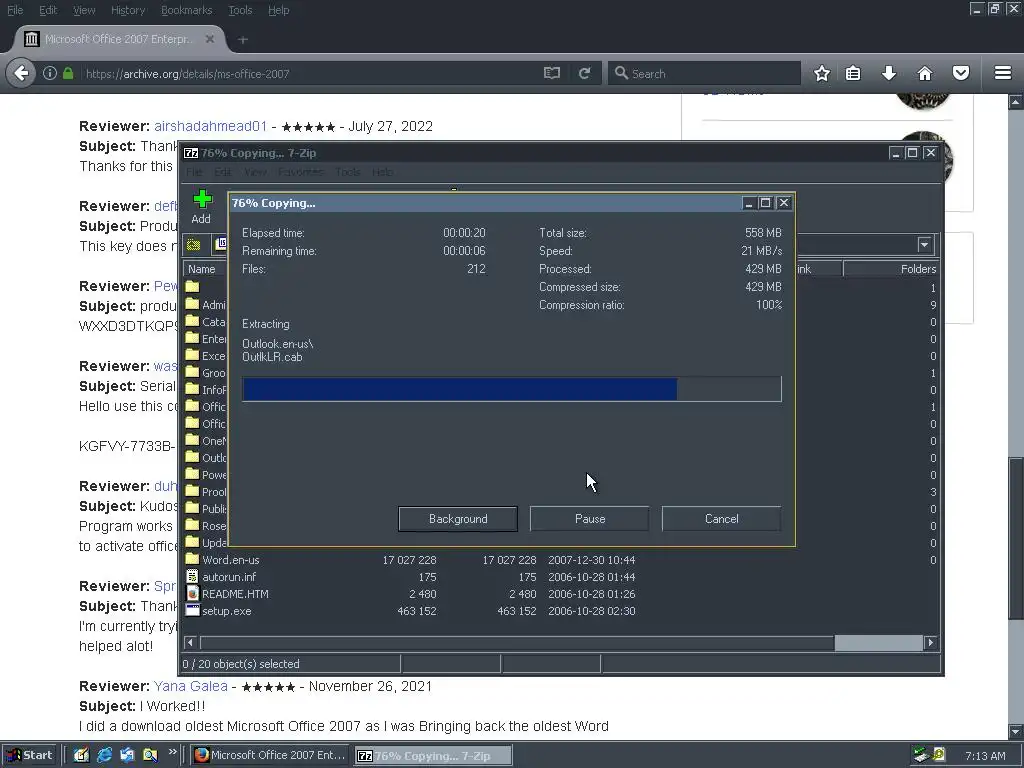Select the autorun.inf file name

pos(229,577)
